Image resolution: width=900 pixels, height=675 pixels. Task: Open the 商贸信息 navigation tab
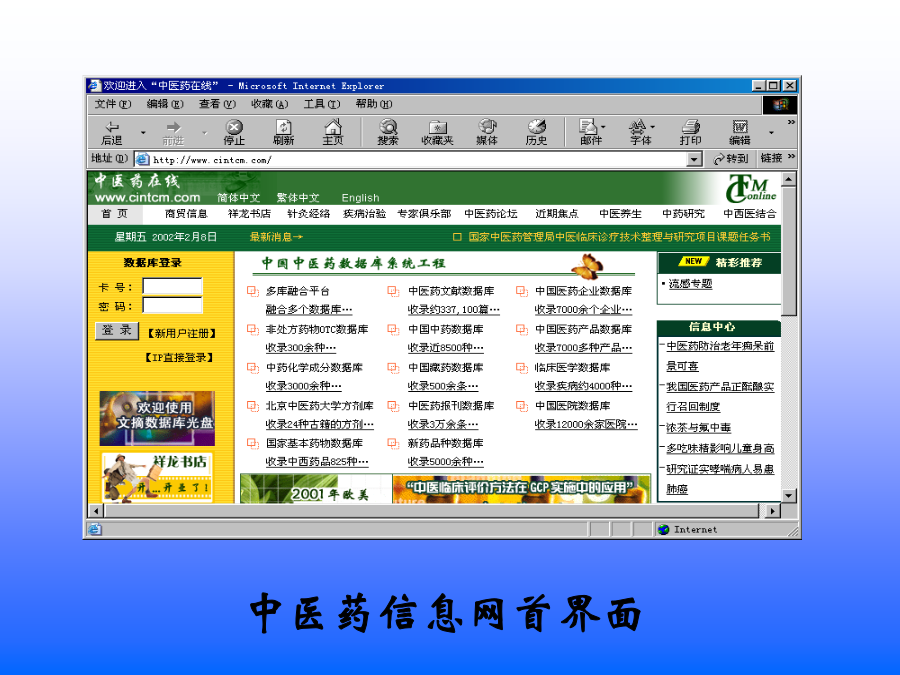pos(186,214)
